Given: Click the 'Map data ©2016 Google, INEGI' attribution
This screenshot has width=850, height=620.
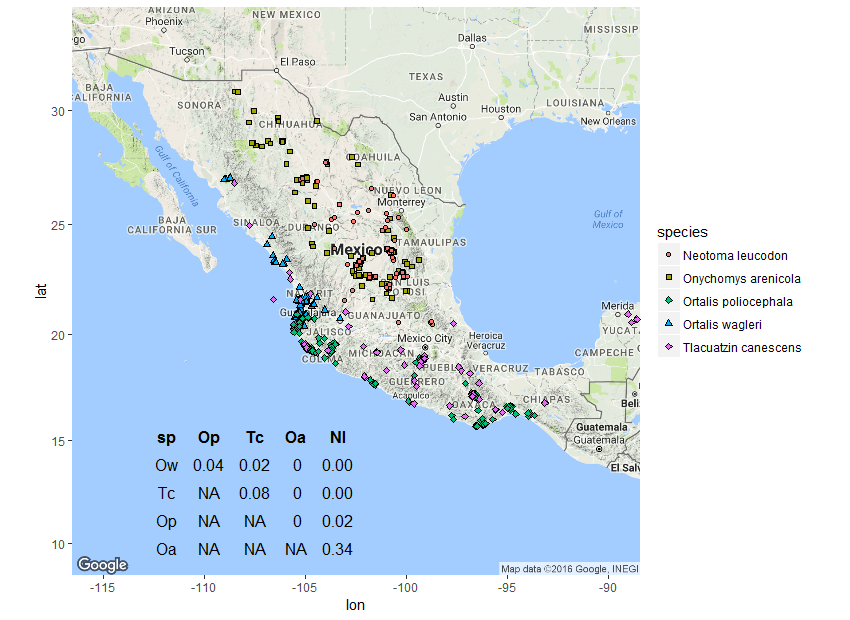Looking at the screenshot, I should click(x=570, y=569).
